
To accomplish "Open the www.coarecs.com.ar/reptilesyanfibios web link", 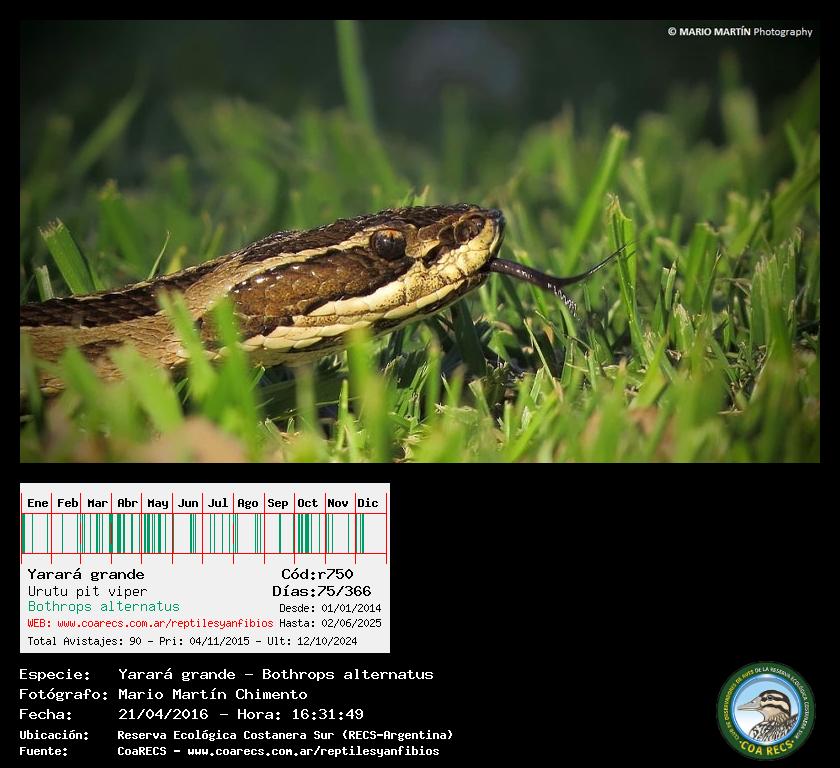I will 165,623.
